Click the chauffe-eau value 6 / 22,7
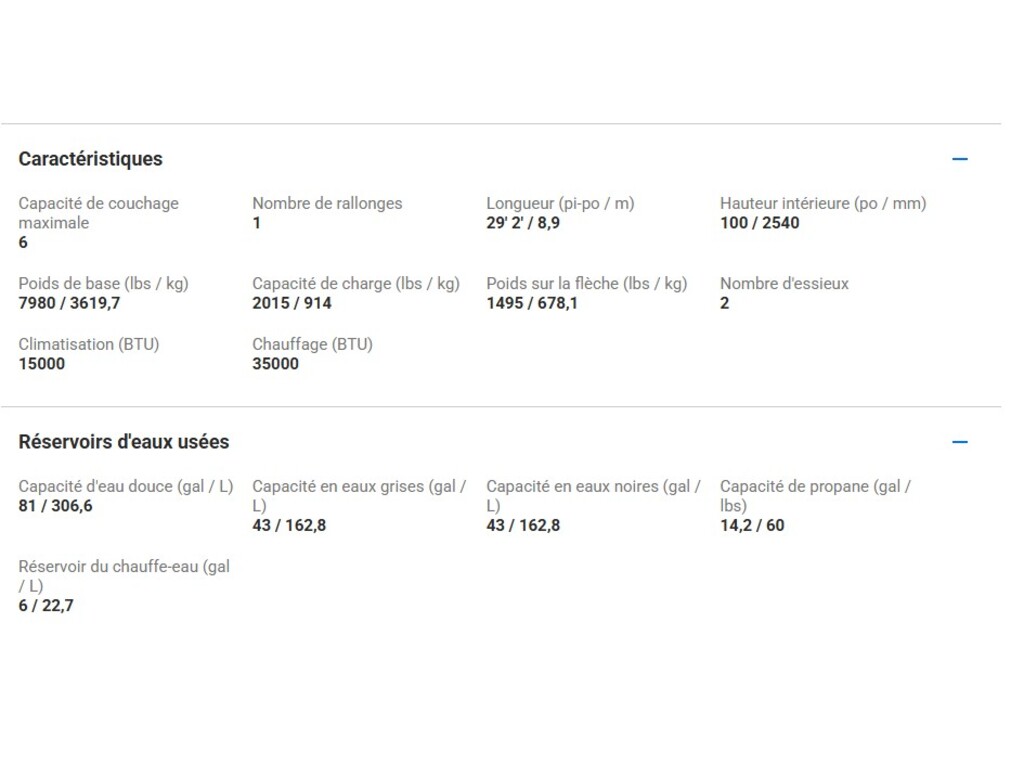 (46, 606)
